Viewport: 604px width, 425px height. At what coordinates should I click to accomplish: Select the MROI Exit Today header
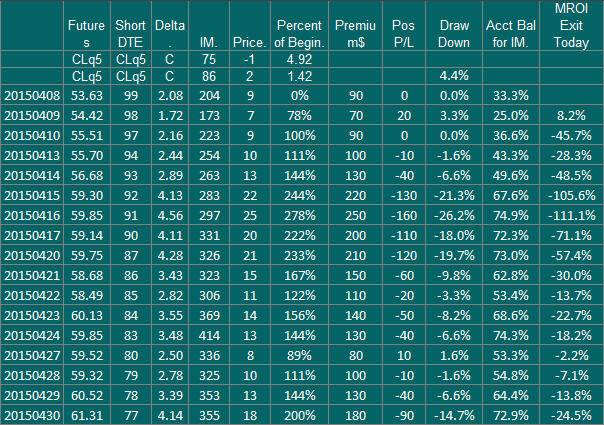(571, 25)
